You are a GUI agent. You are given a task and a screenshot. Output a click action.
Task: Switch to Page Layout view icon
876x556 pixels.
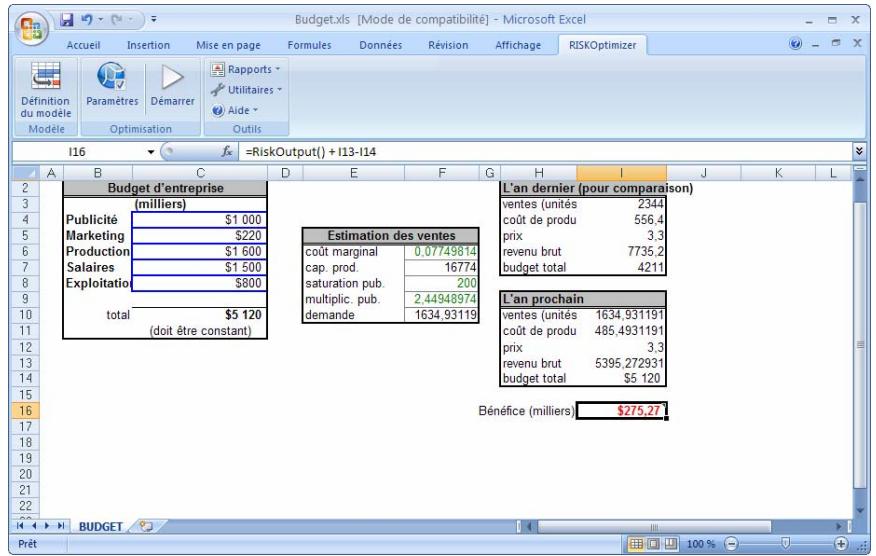(653, 544)
